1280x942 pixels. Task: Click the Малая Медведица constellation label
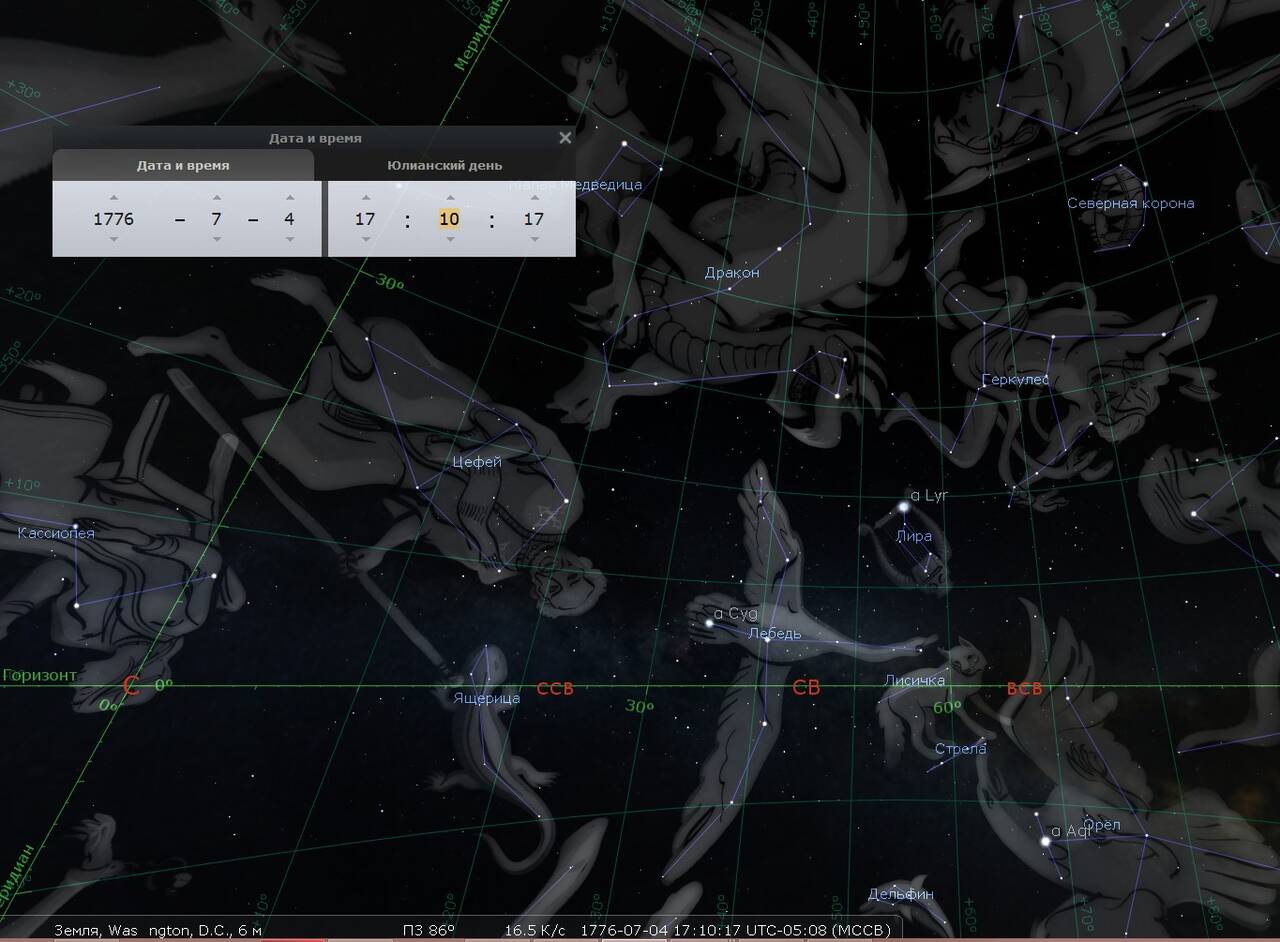pos(575,184)
